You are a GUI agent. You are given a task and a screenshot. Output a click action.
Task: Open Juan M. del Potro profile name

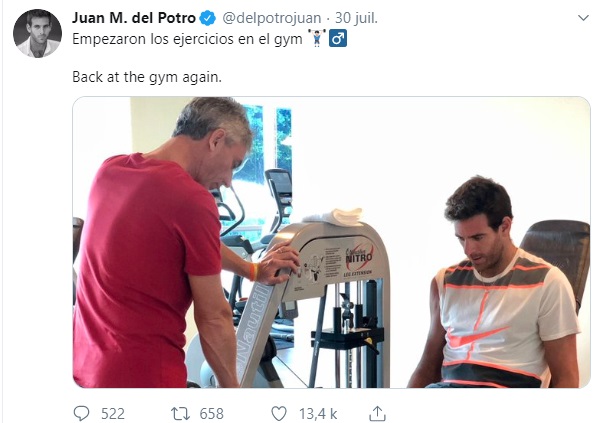pos(134,18)
